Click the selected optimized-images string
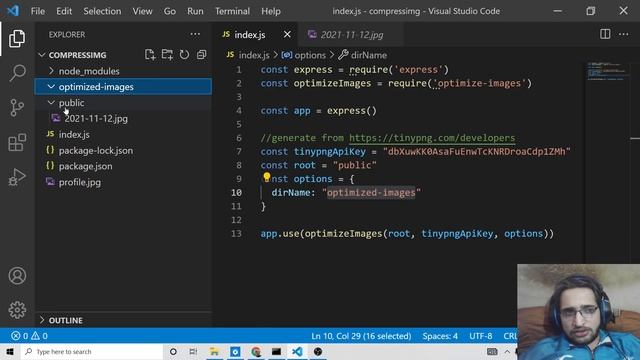Viewport: 640px width, 360px height. point(371,192)
